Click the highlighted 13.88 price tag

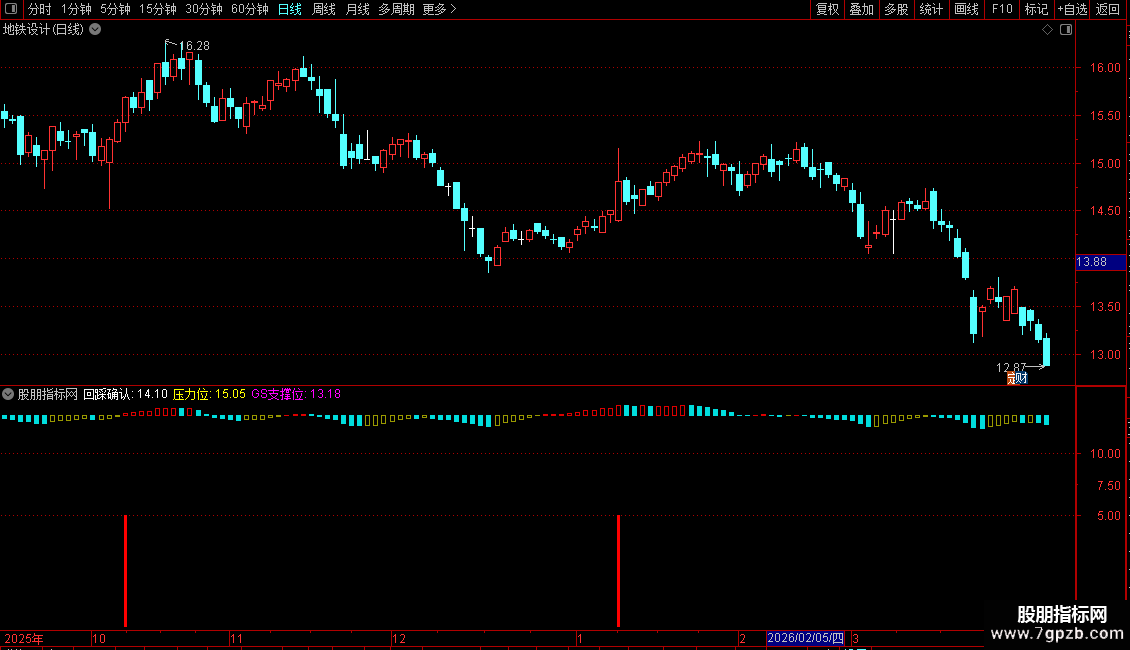1100,262
